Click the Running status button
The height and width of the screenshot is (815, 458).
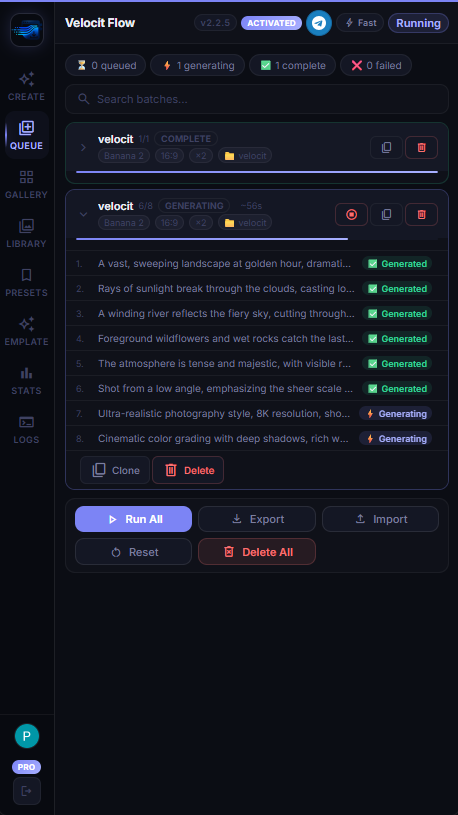(x=418, y=23)
